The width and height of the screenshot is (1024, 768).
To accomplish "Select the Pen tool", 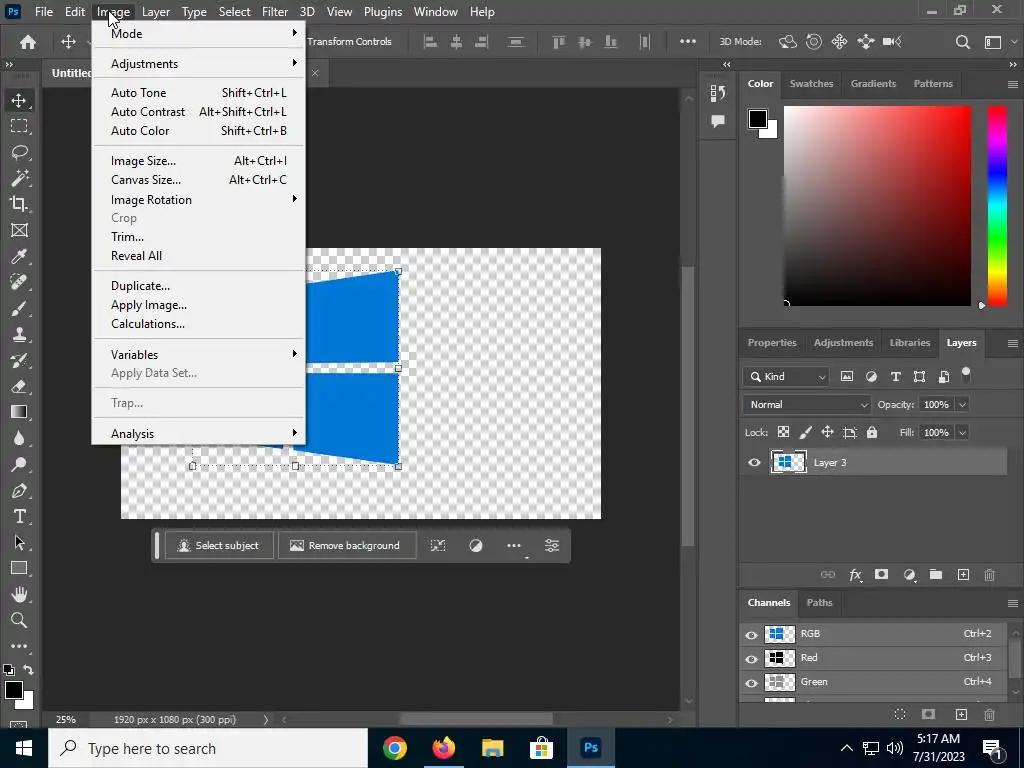I will tap(19, 490).
